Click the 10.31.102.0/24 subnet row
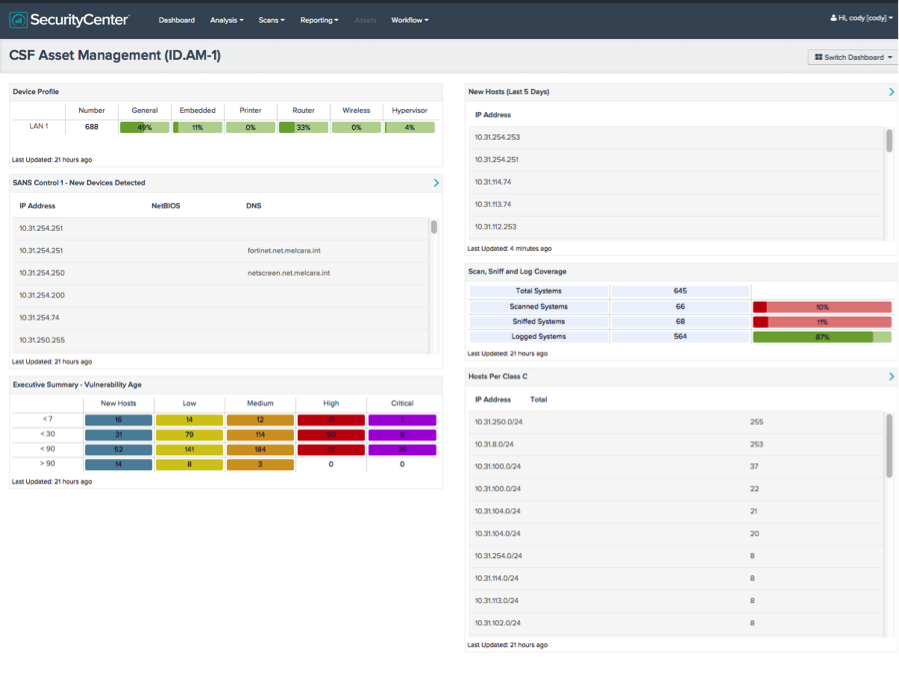 [x=677, y=623]
